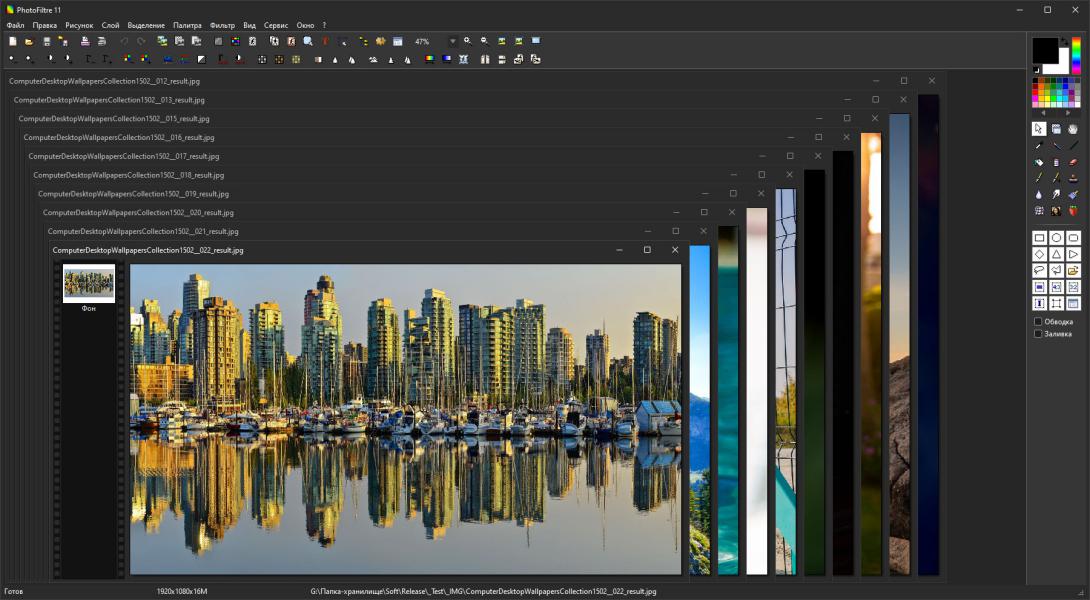Maximize the 022_result.jpg image window
The width and height of the screenshot is (1090, 600).
(x=647, y=250)
